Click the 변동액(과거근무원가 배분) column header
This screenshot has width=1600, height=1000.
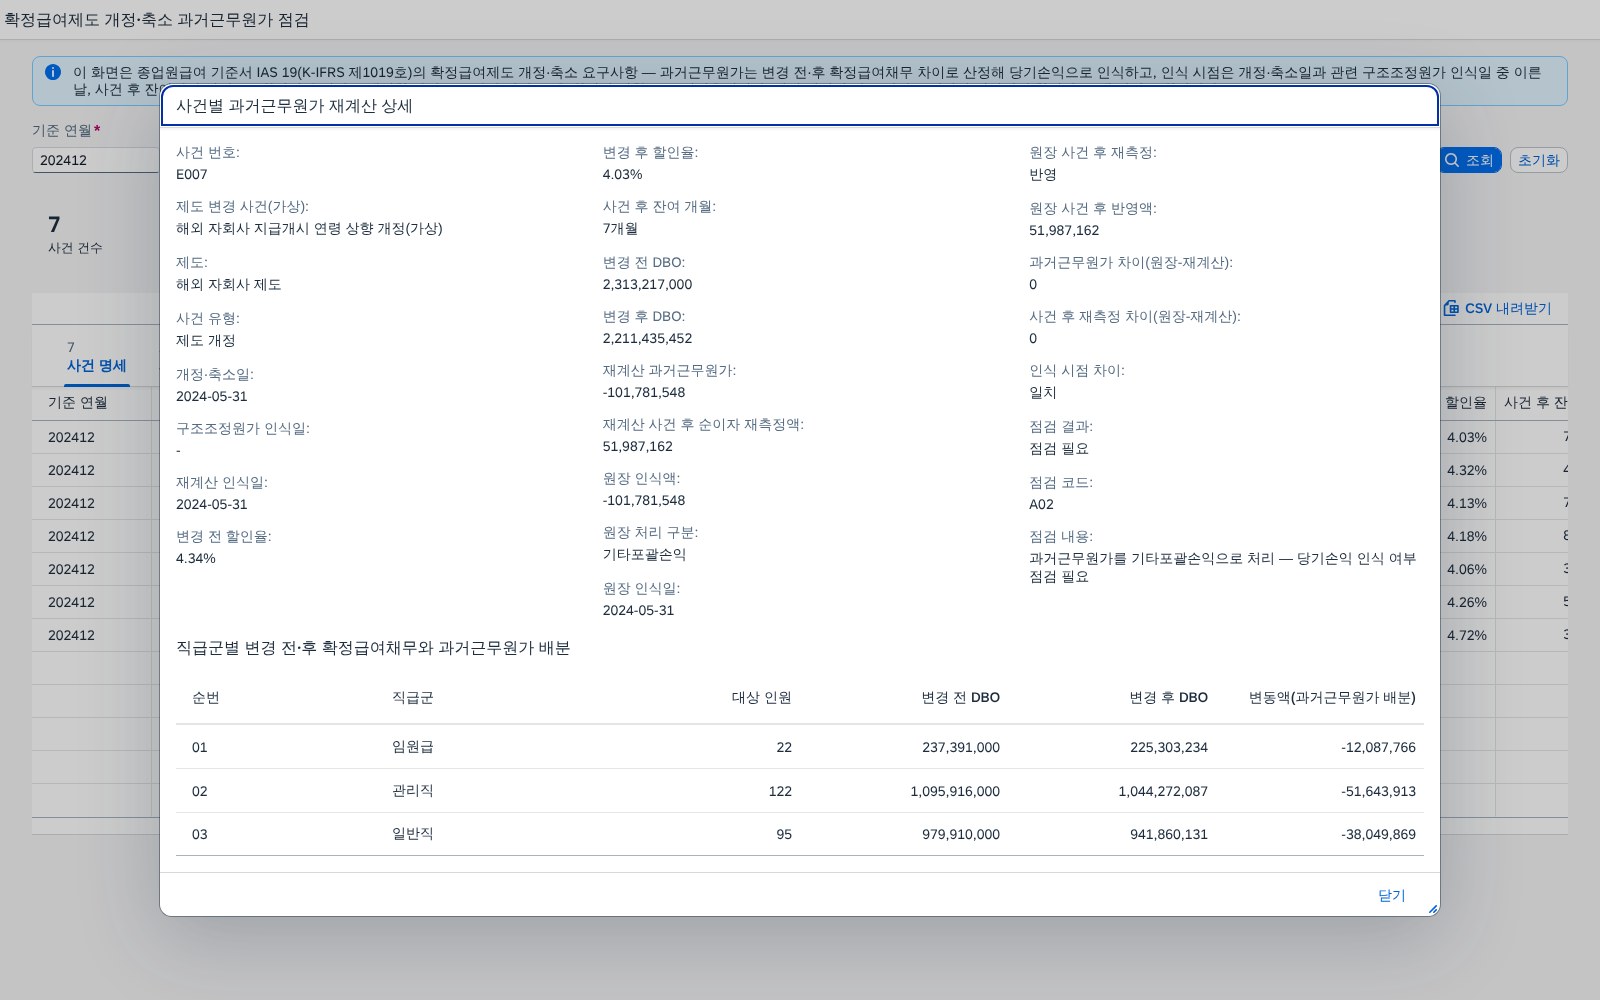[1332, 697]
